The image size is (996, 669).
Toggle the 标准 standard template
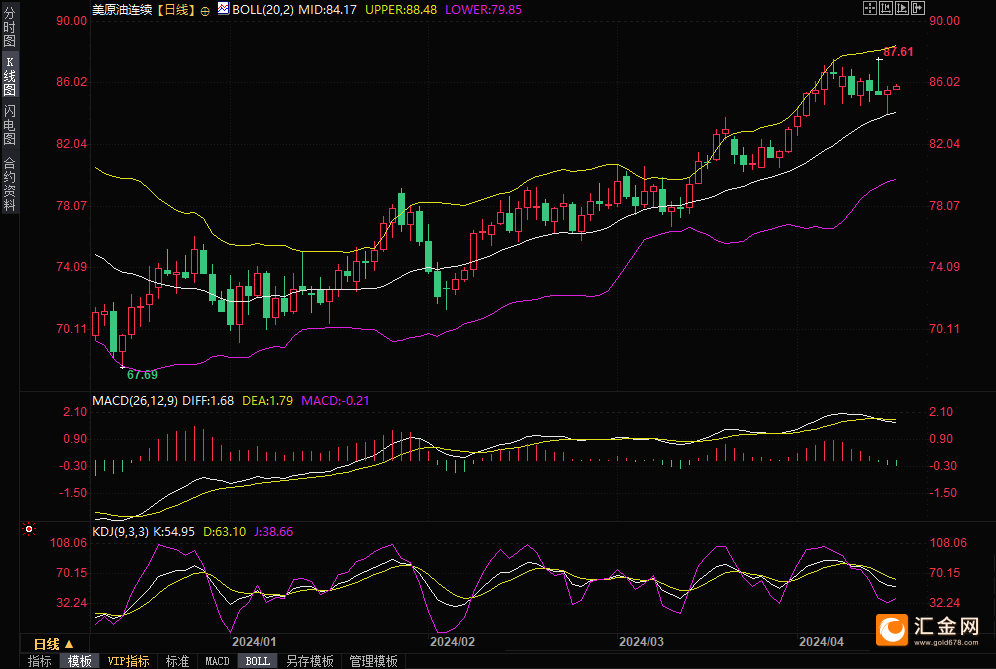[x=177, y=661]
